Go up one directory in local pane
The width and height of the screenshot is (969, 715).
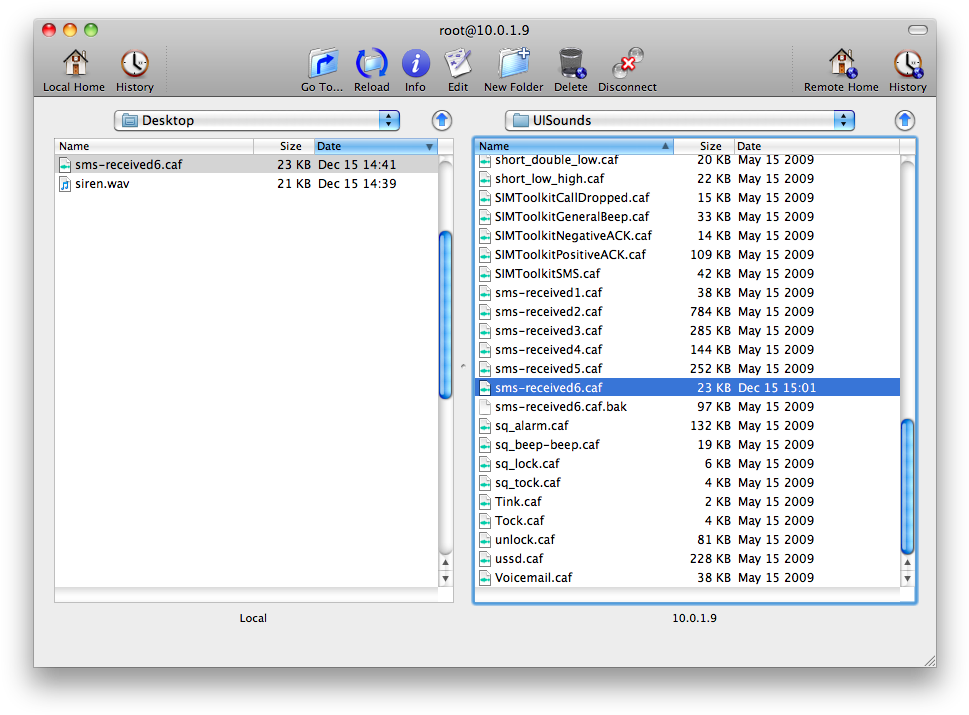click(441, 120)
